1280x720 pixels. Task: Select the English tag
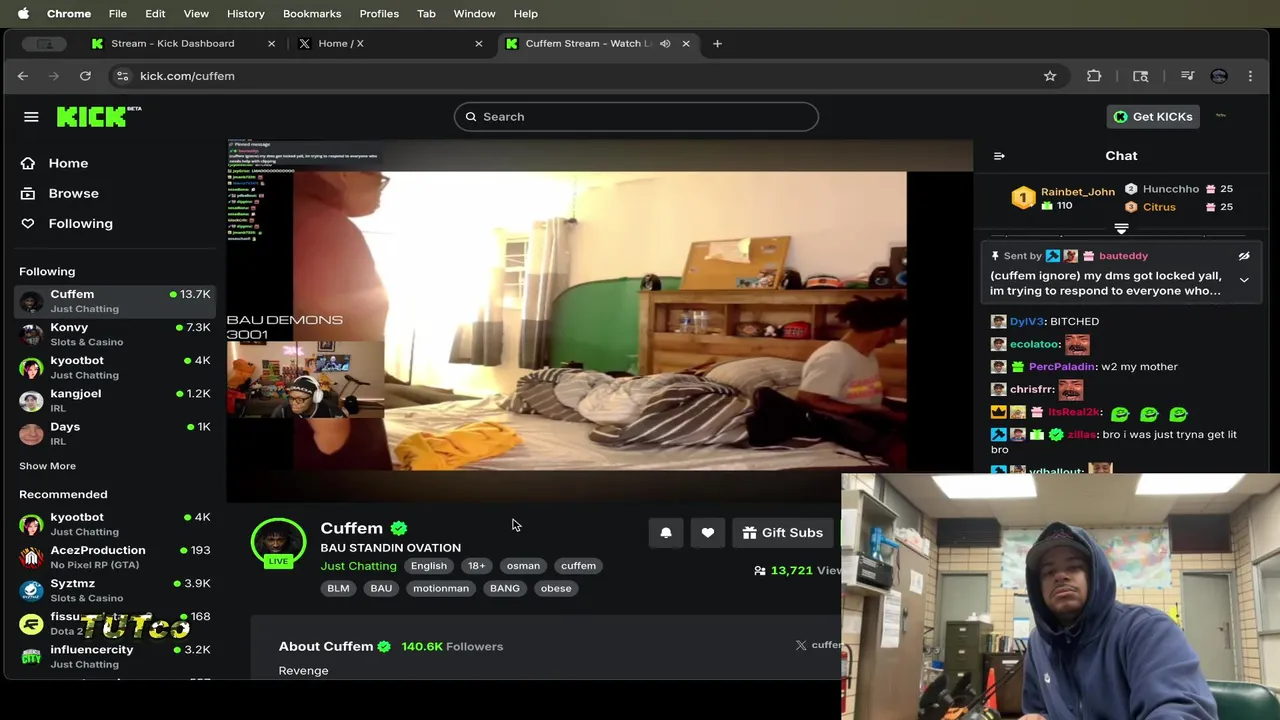coord(429,566)
